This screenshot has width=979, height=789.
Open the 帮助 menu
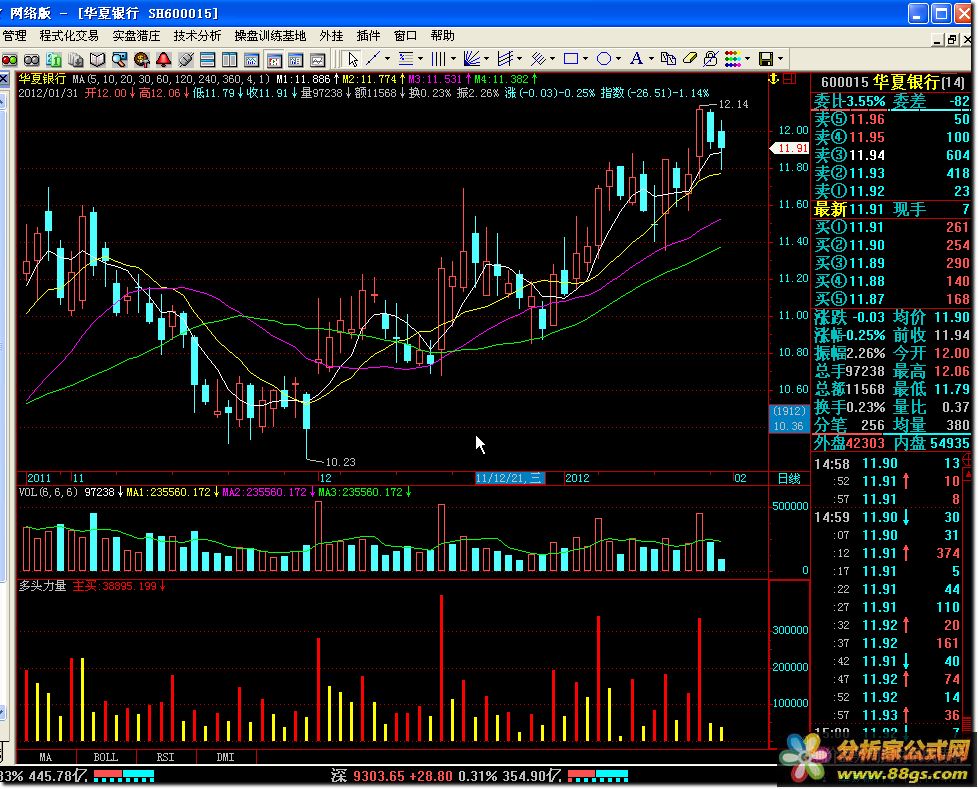click(442, 36)
